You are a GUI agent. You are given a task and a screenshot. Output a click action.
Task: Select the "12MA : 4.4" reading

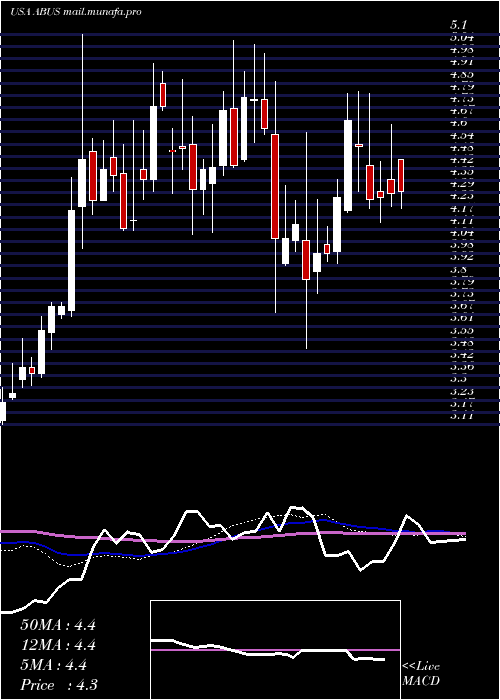point(58,645)
